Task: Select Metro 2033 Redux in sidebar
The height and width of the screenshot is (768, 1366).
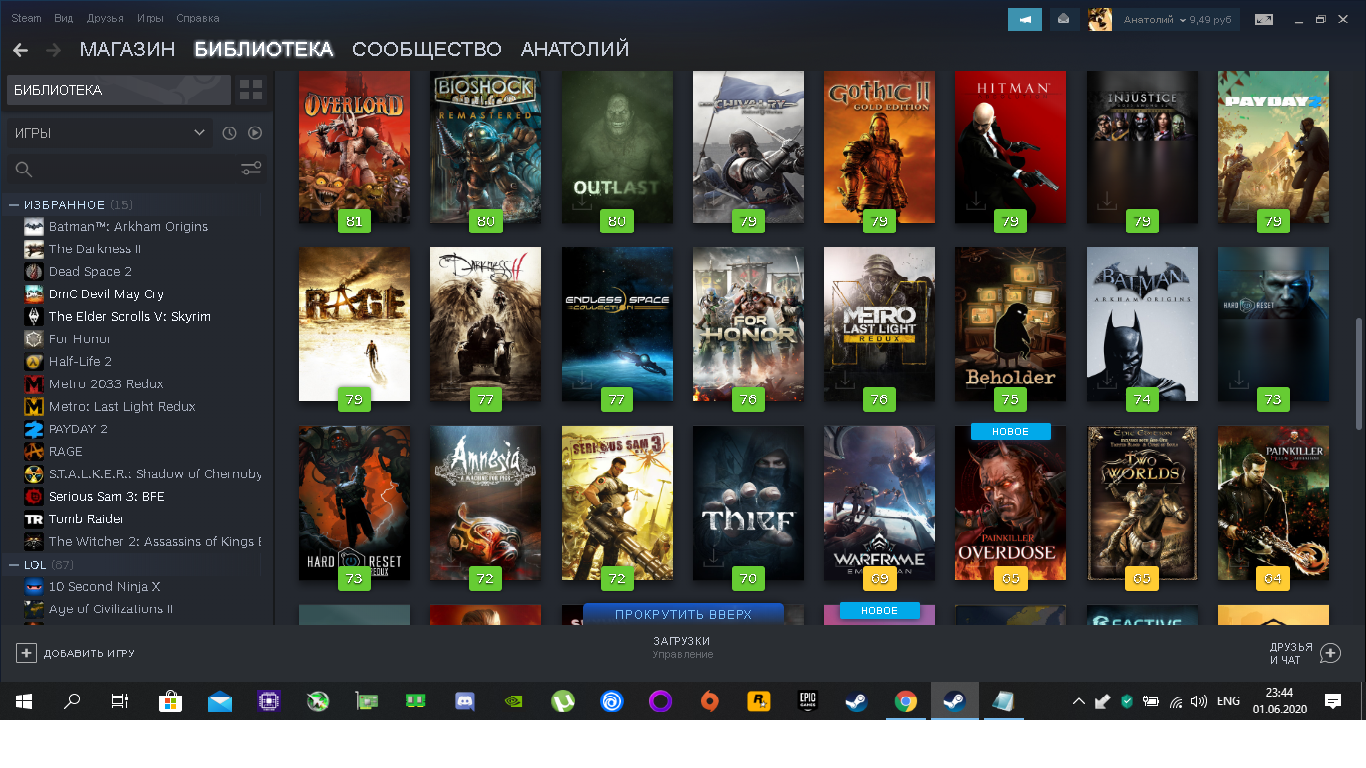Action: click(x=106, y=384)
